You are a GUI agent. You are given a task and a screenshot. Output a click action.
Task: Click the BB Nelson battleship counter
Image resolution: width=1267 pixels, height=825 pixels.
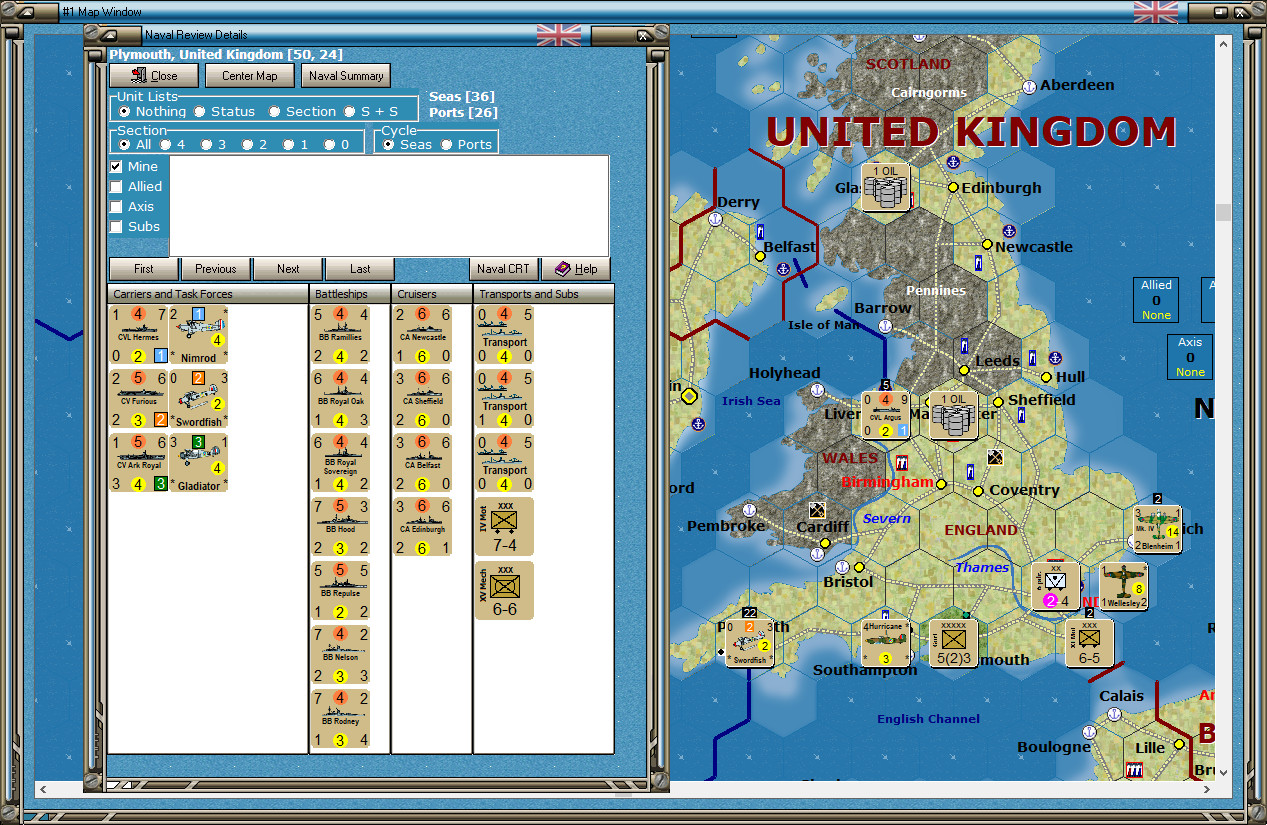pos(340,654)
